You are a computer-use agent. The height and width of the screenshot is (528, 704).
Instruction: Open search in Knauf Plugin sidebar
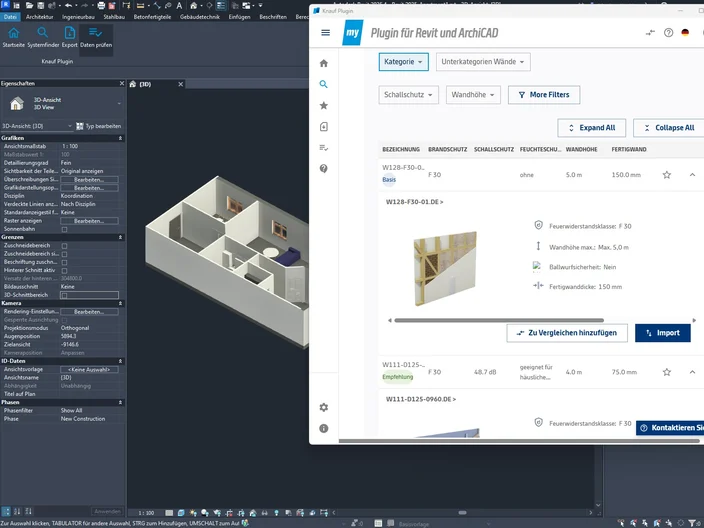[324, 84]
